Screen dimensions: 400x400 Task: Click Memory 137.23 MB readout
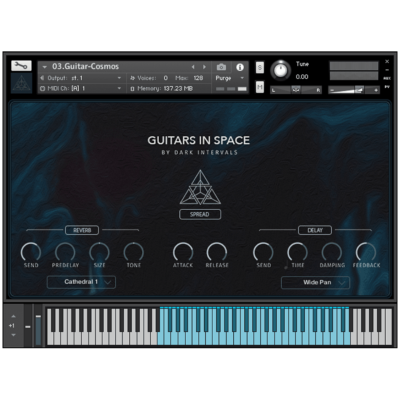(x=178, y=89)
